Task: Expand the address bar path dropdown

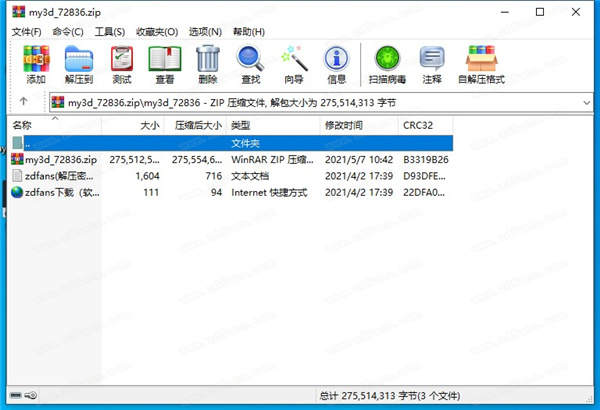Action: pyautogui.click(x=586, y=103)
